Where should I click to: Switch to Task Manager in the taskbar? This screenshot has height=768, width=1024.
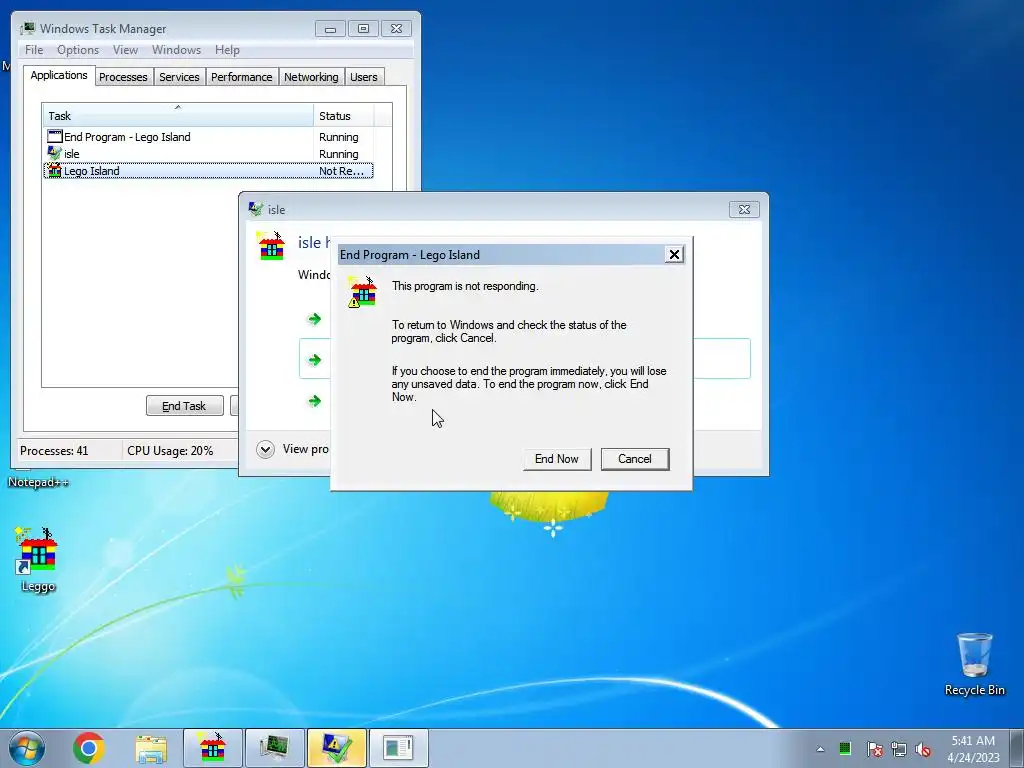click(275, 748)
